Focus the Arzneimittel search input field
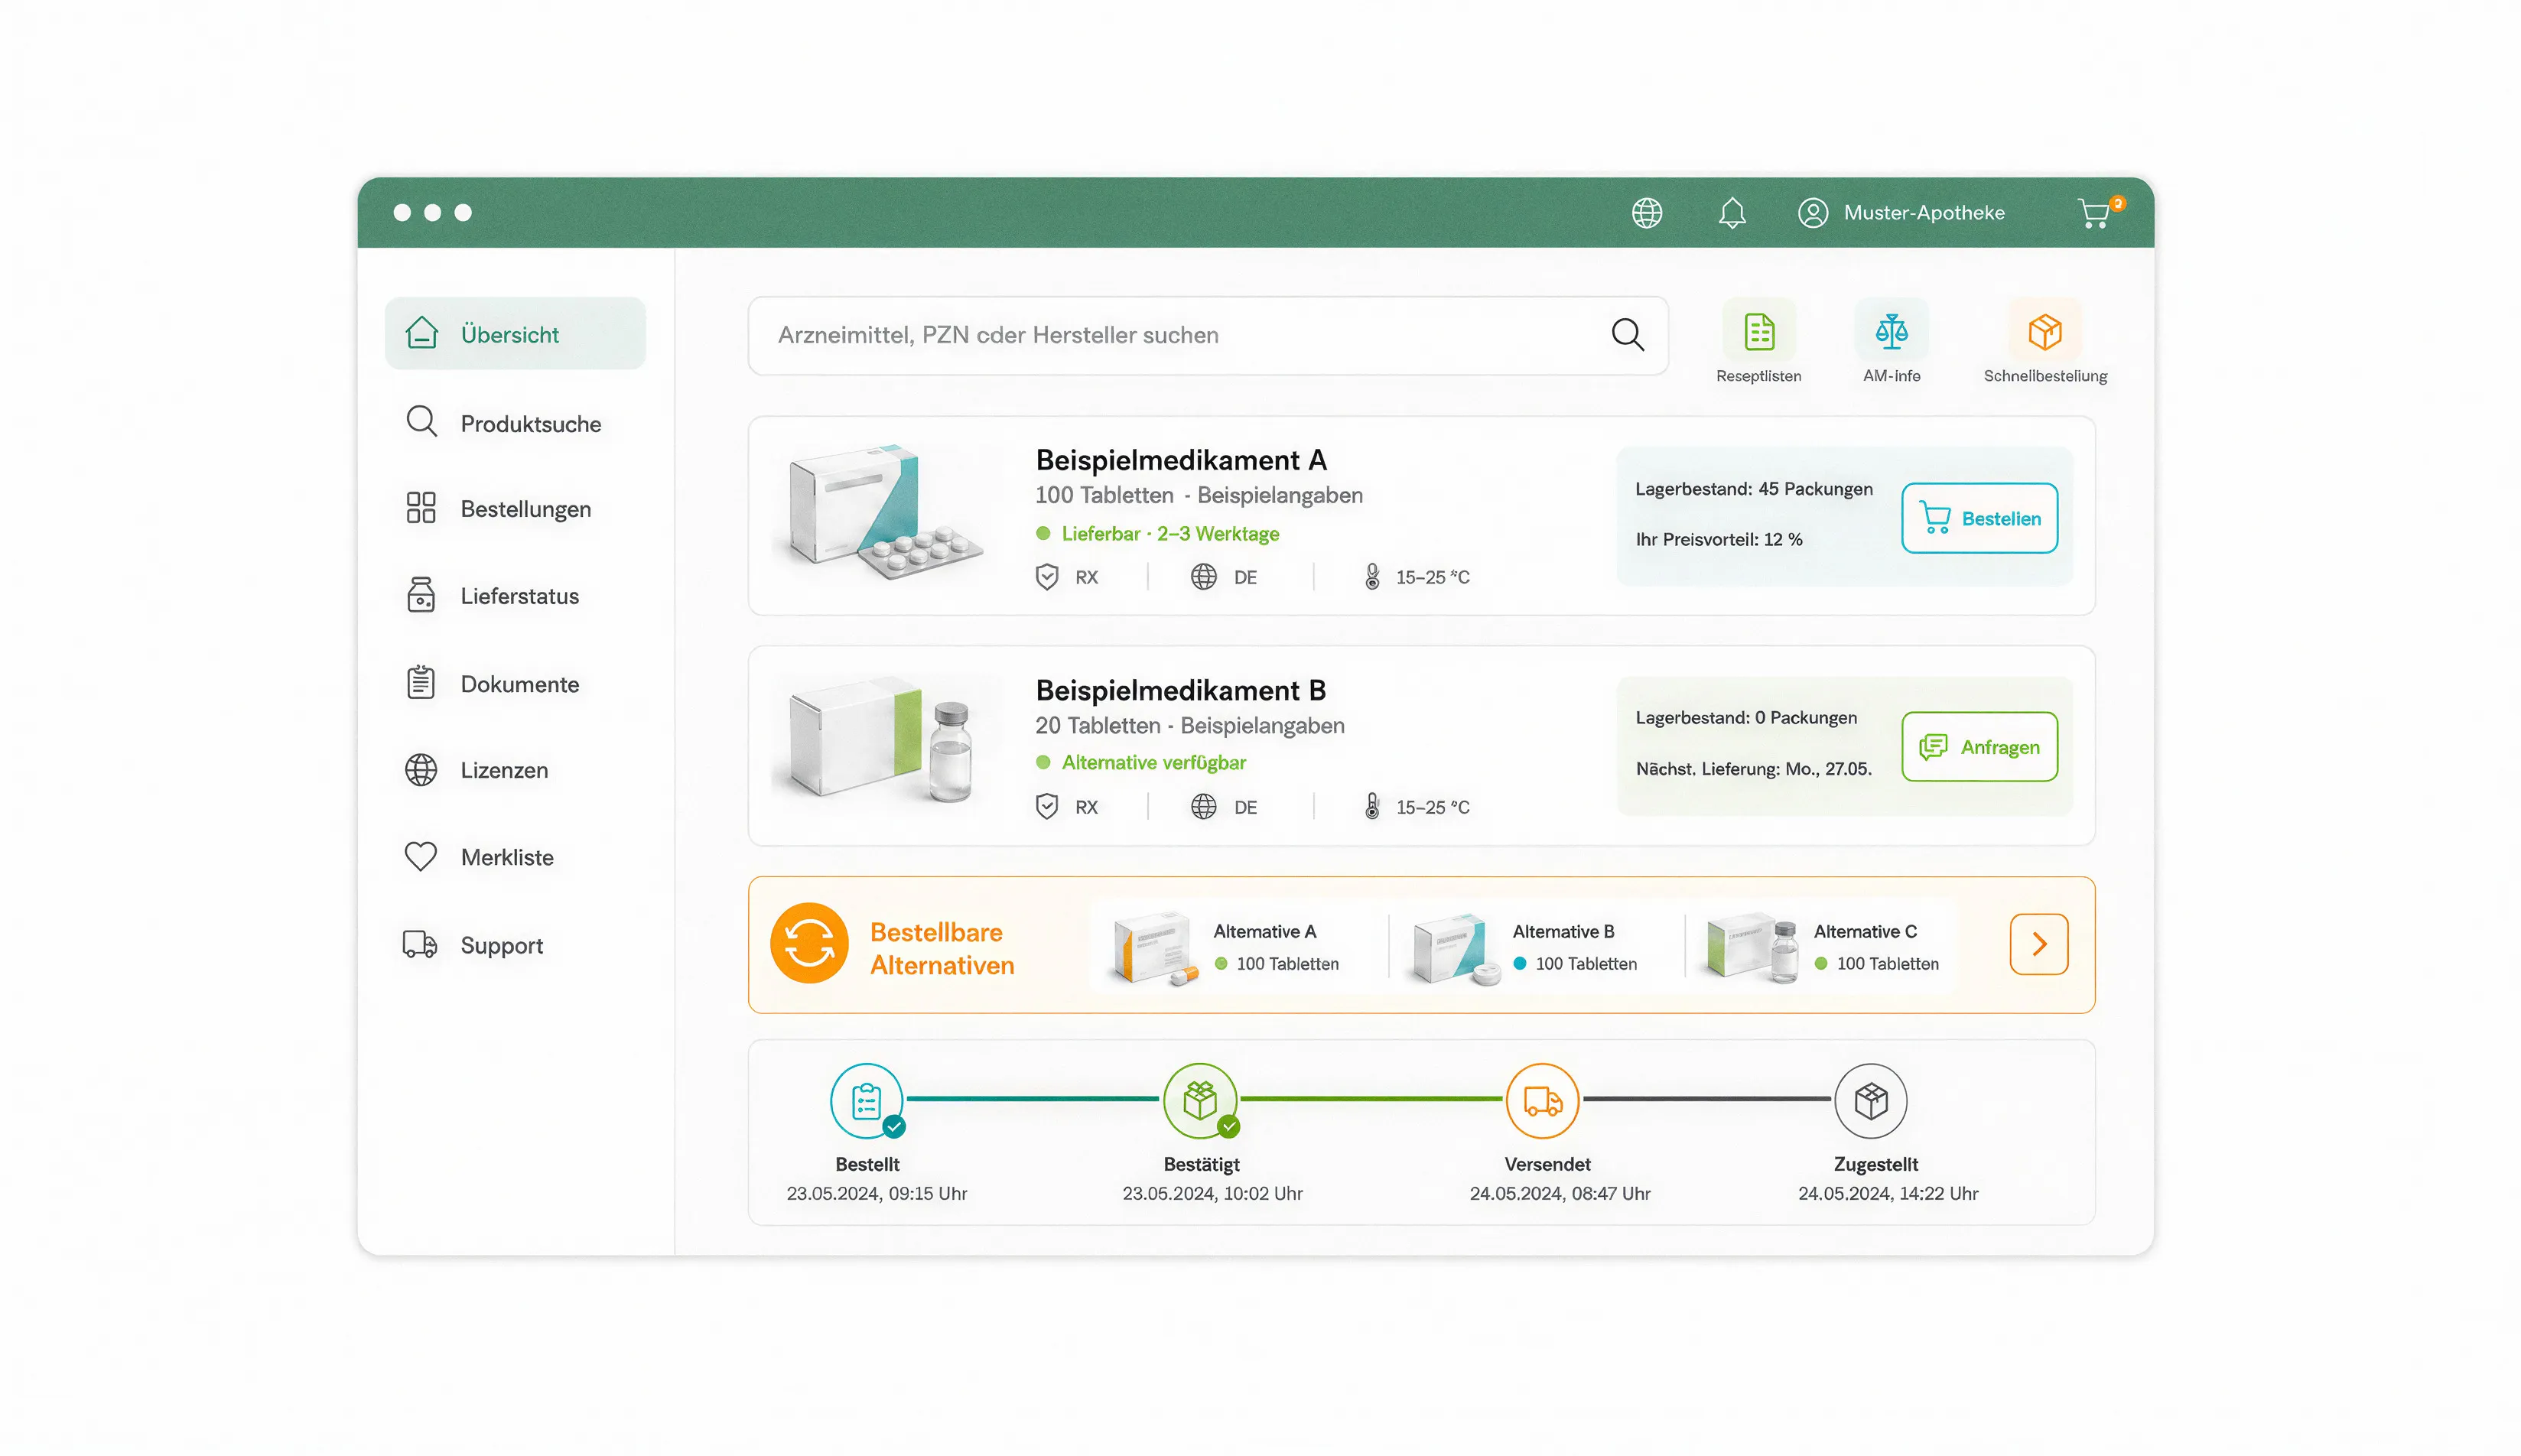 [x=1208, y=335]
